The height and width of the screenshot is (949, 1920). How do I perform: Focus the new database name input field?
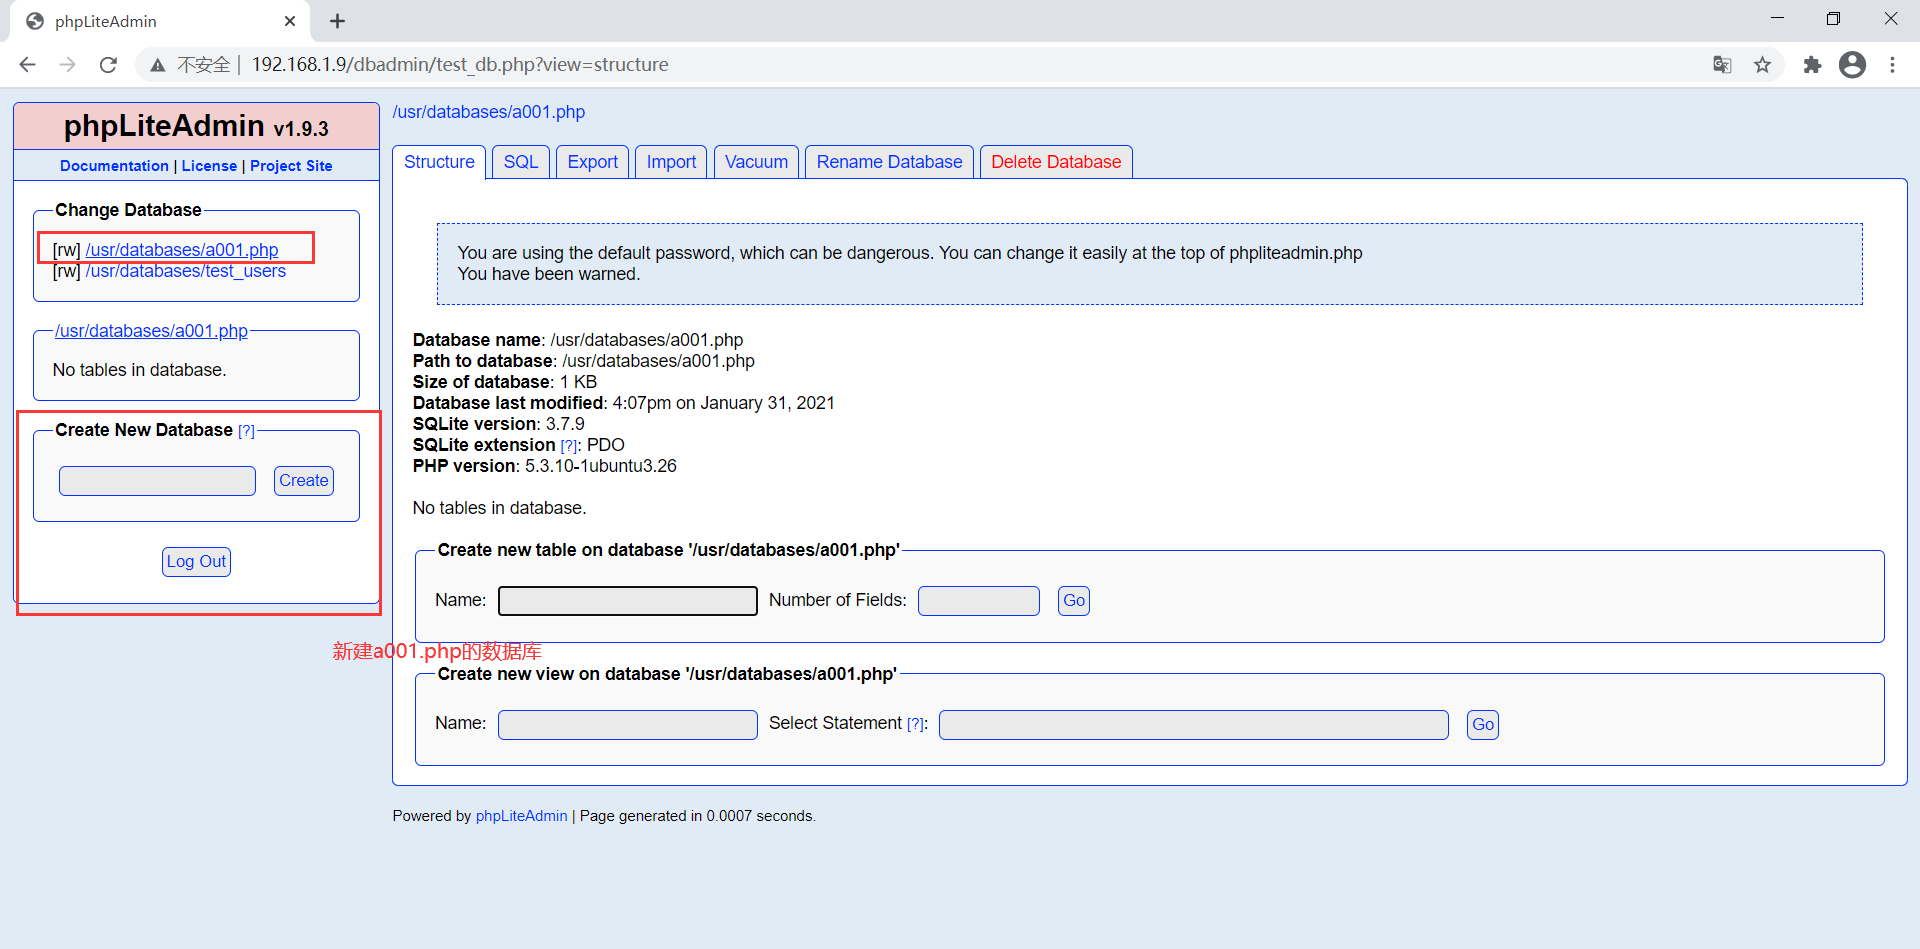[x=157, y=481]
